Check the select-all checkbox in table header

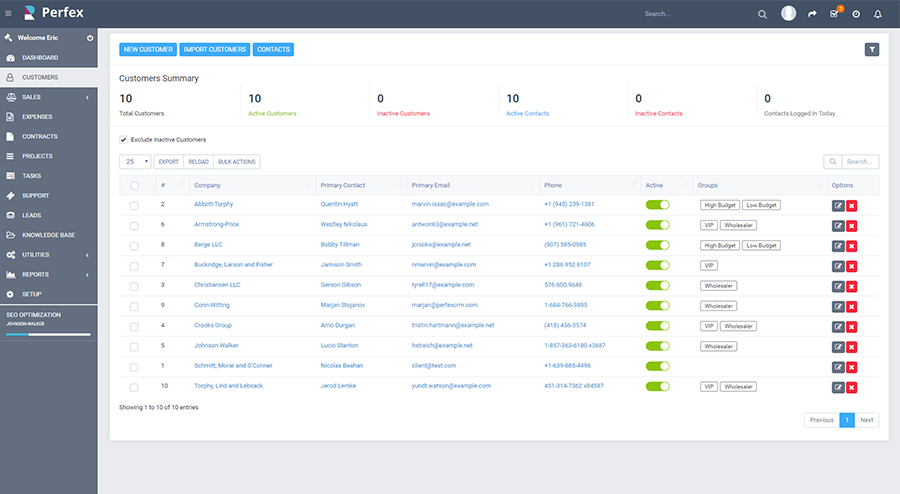134,185
